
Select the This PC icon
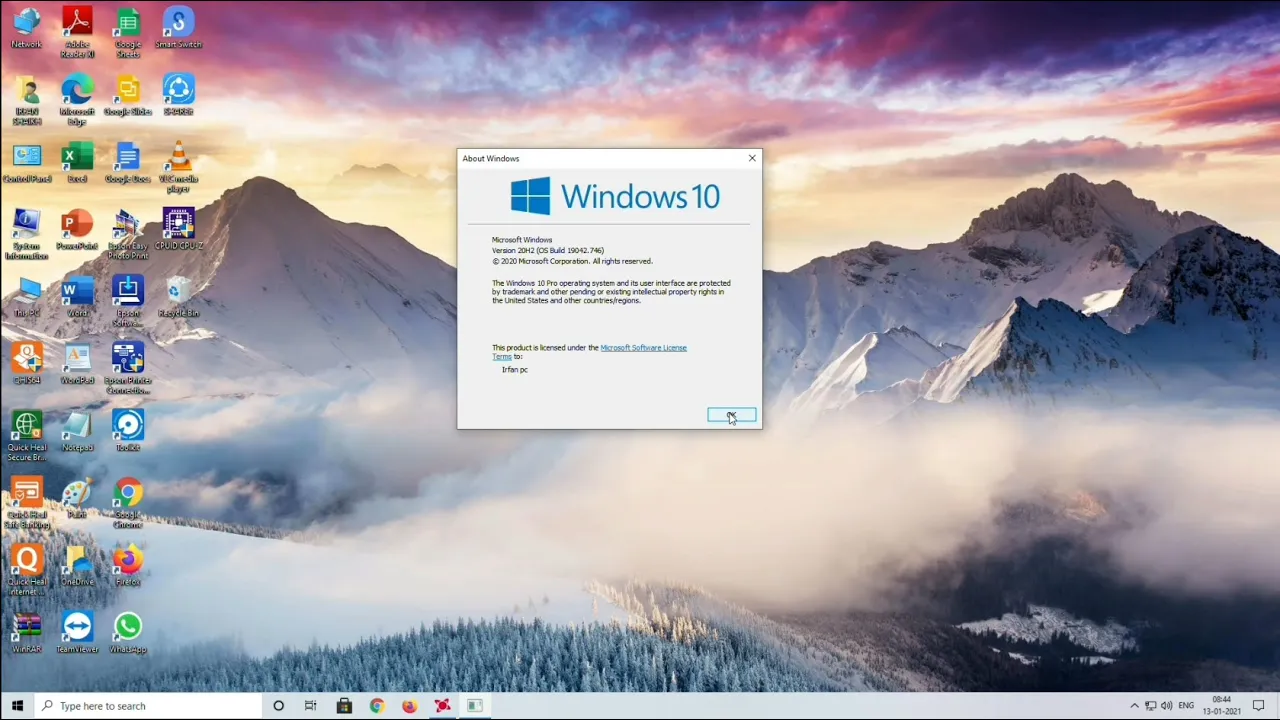[26, 297]
